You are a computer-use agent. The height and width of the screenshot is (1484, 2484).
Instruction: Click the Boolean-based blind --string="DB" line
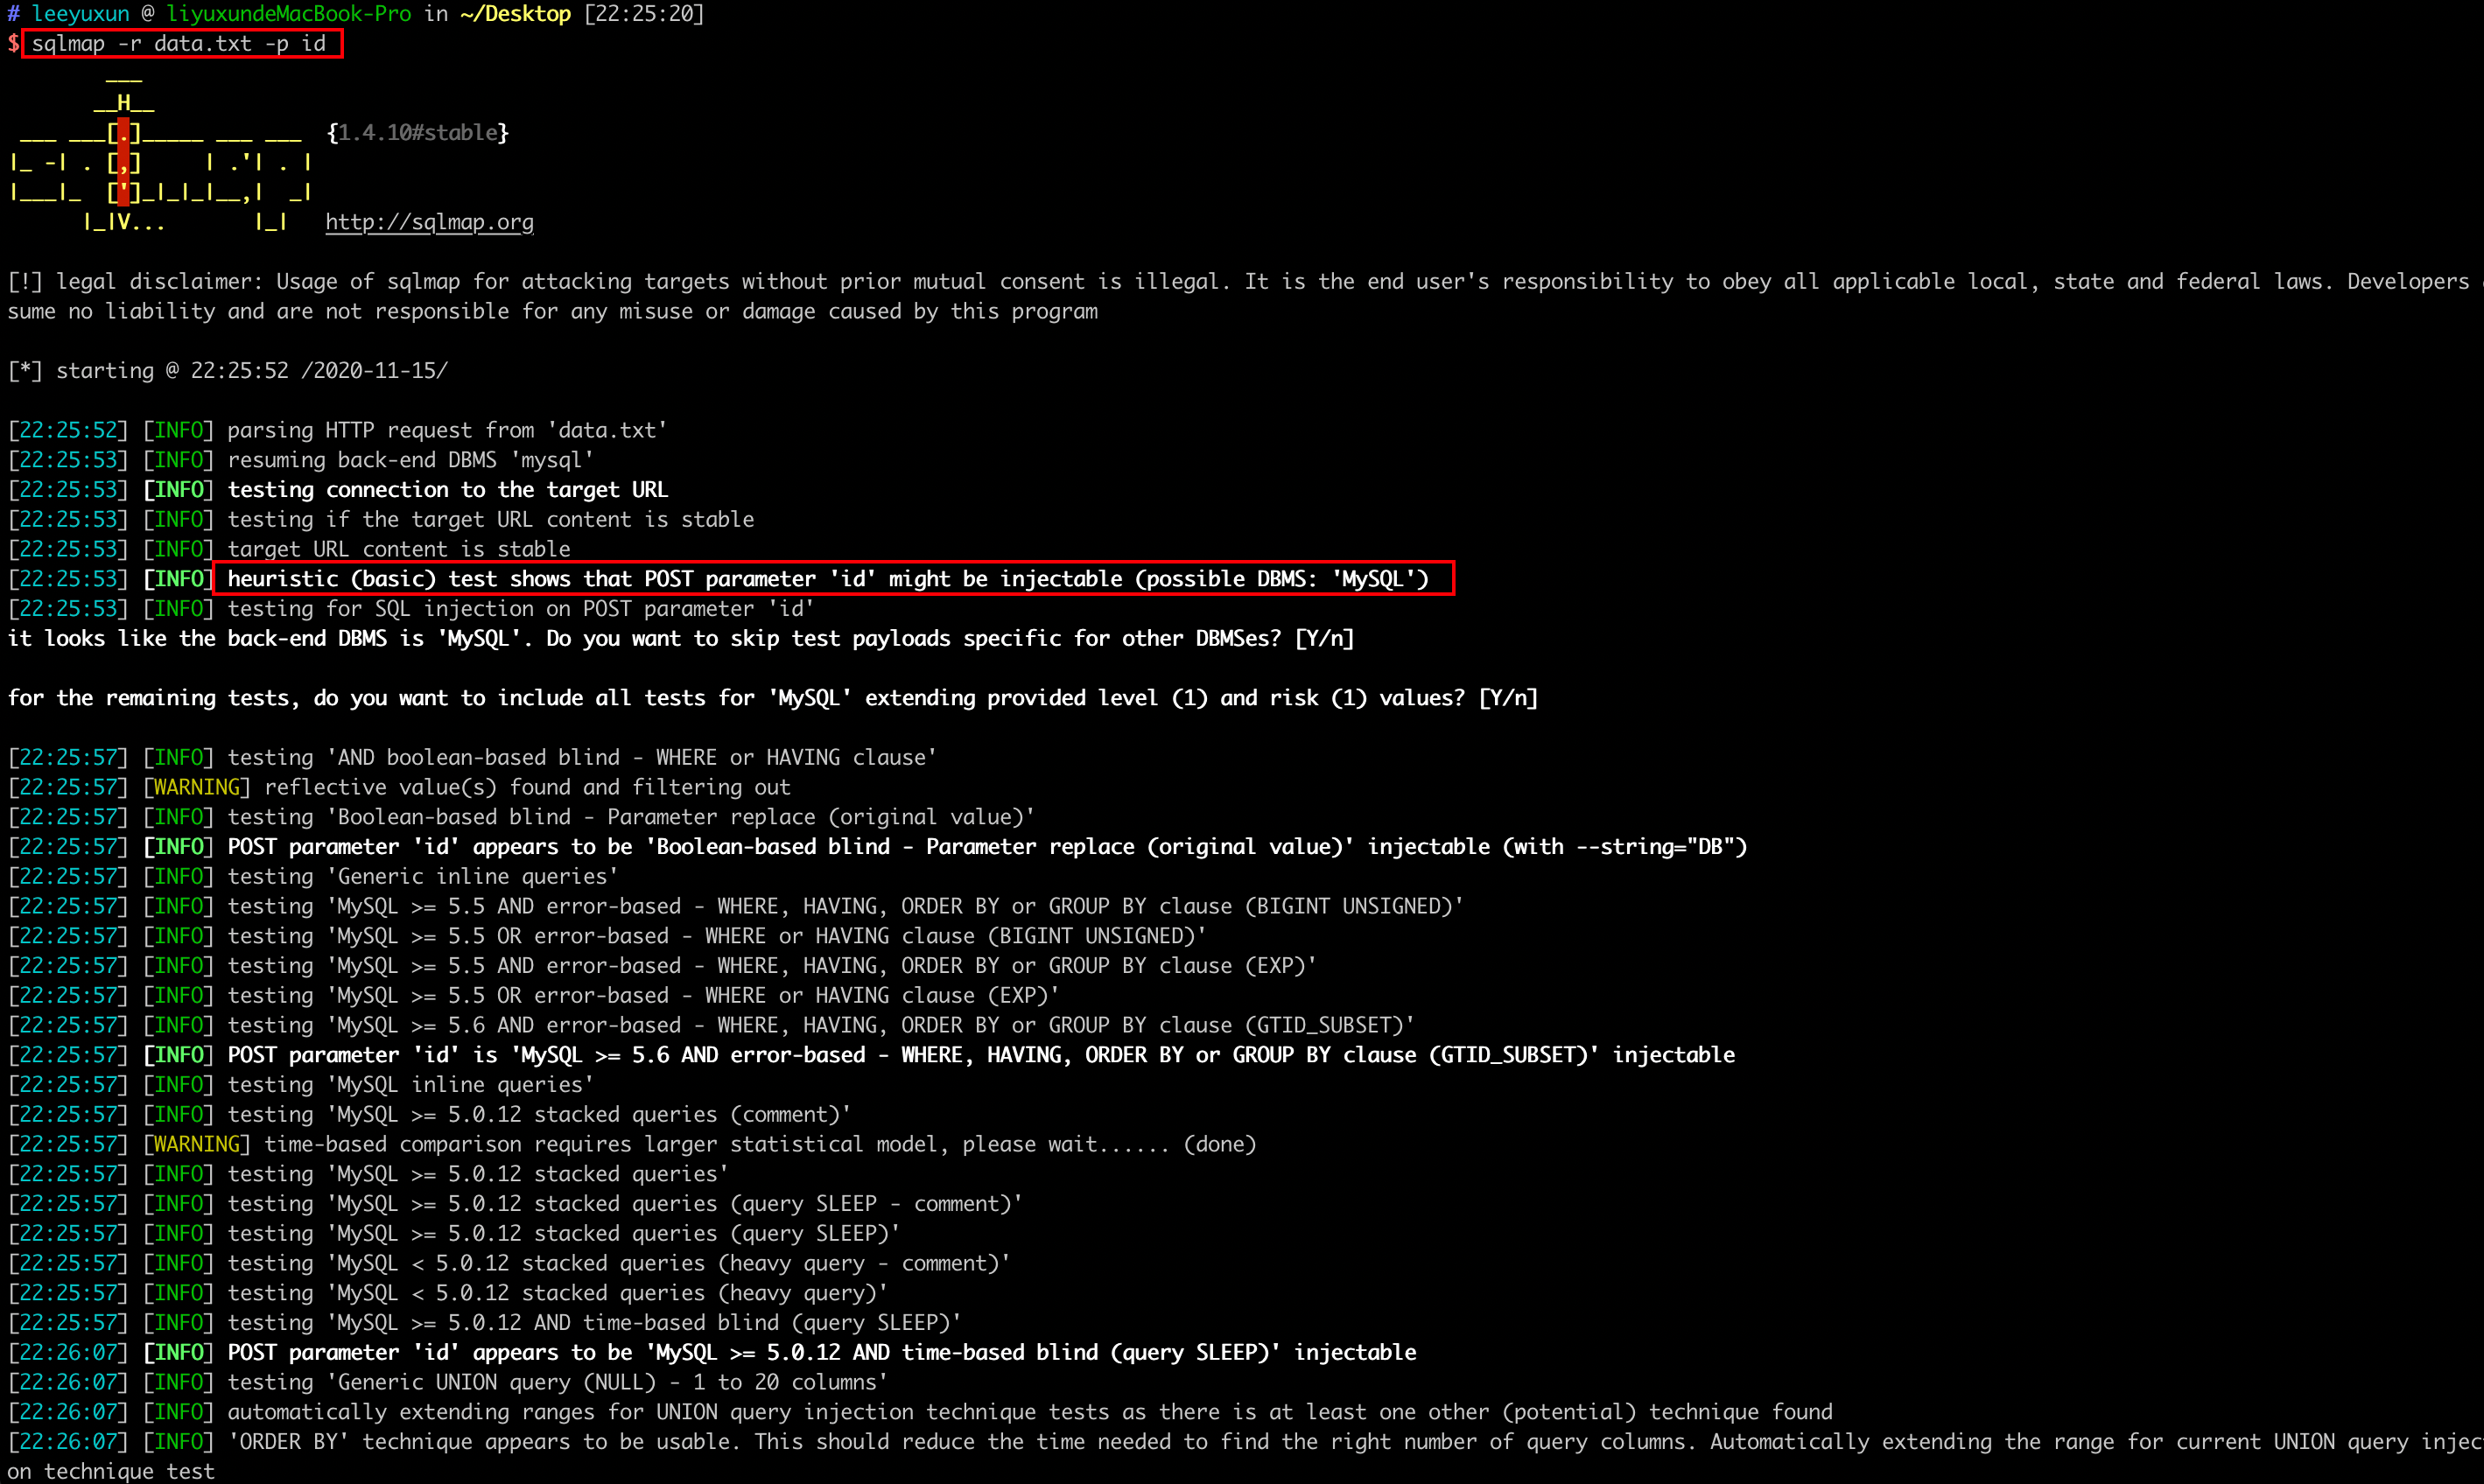point(986,847)
